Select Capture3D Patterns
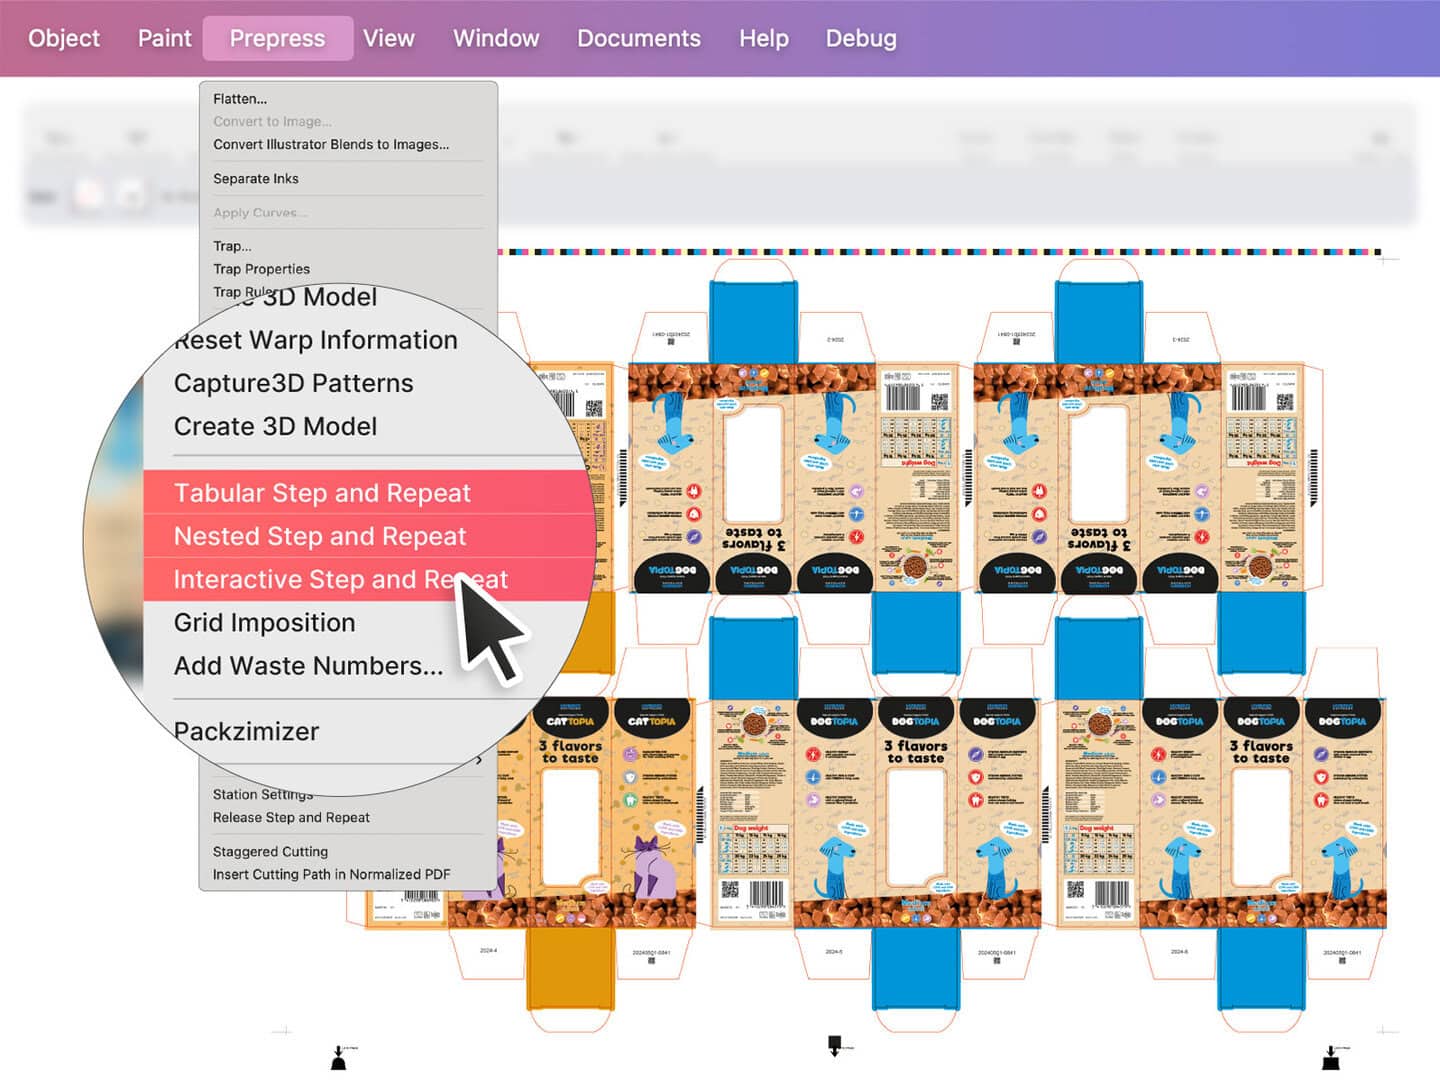Viewport: 1440px width, 1080px height. [x=293, y=383]
